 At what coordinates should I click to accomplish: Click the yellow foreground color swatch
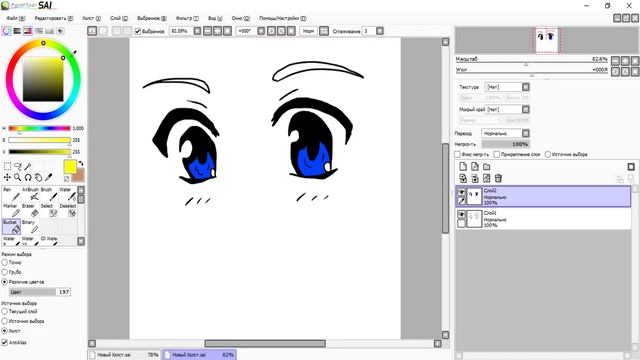click(70, 167)
